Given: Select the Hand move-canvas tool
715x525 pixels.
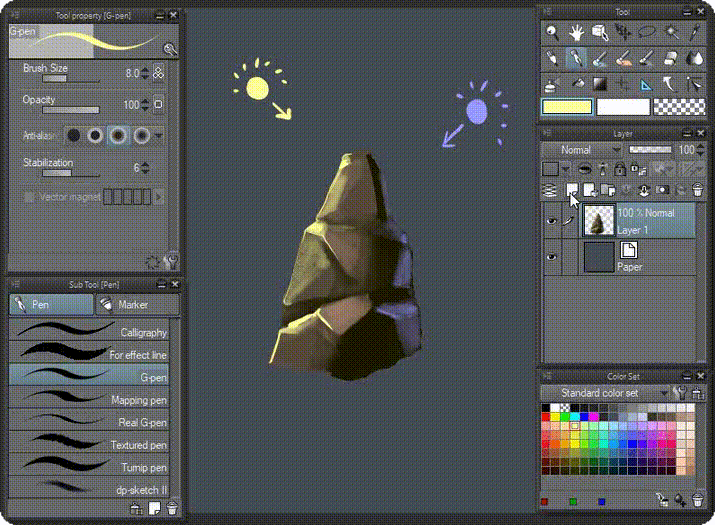Looking at the screenshot, I should (x=576, y=32).
